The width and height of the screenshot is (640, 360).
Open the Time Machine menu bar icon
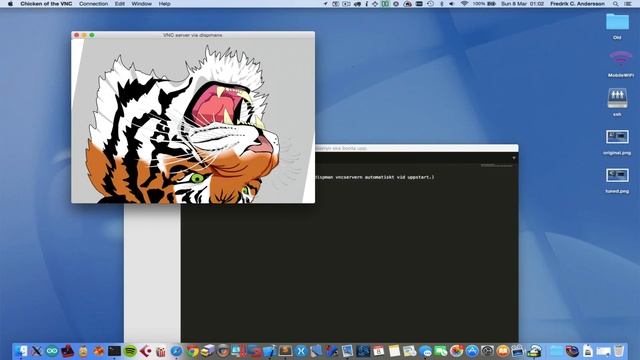pos(430,4)
